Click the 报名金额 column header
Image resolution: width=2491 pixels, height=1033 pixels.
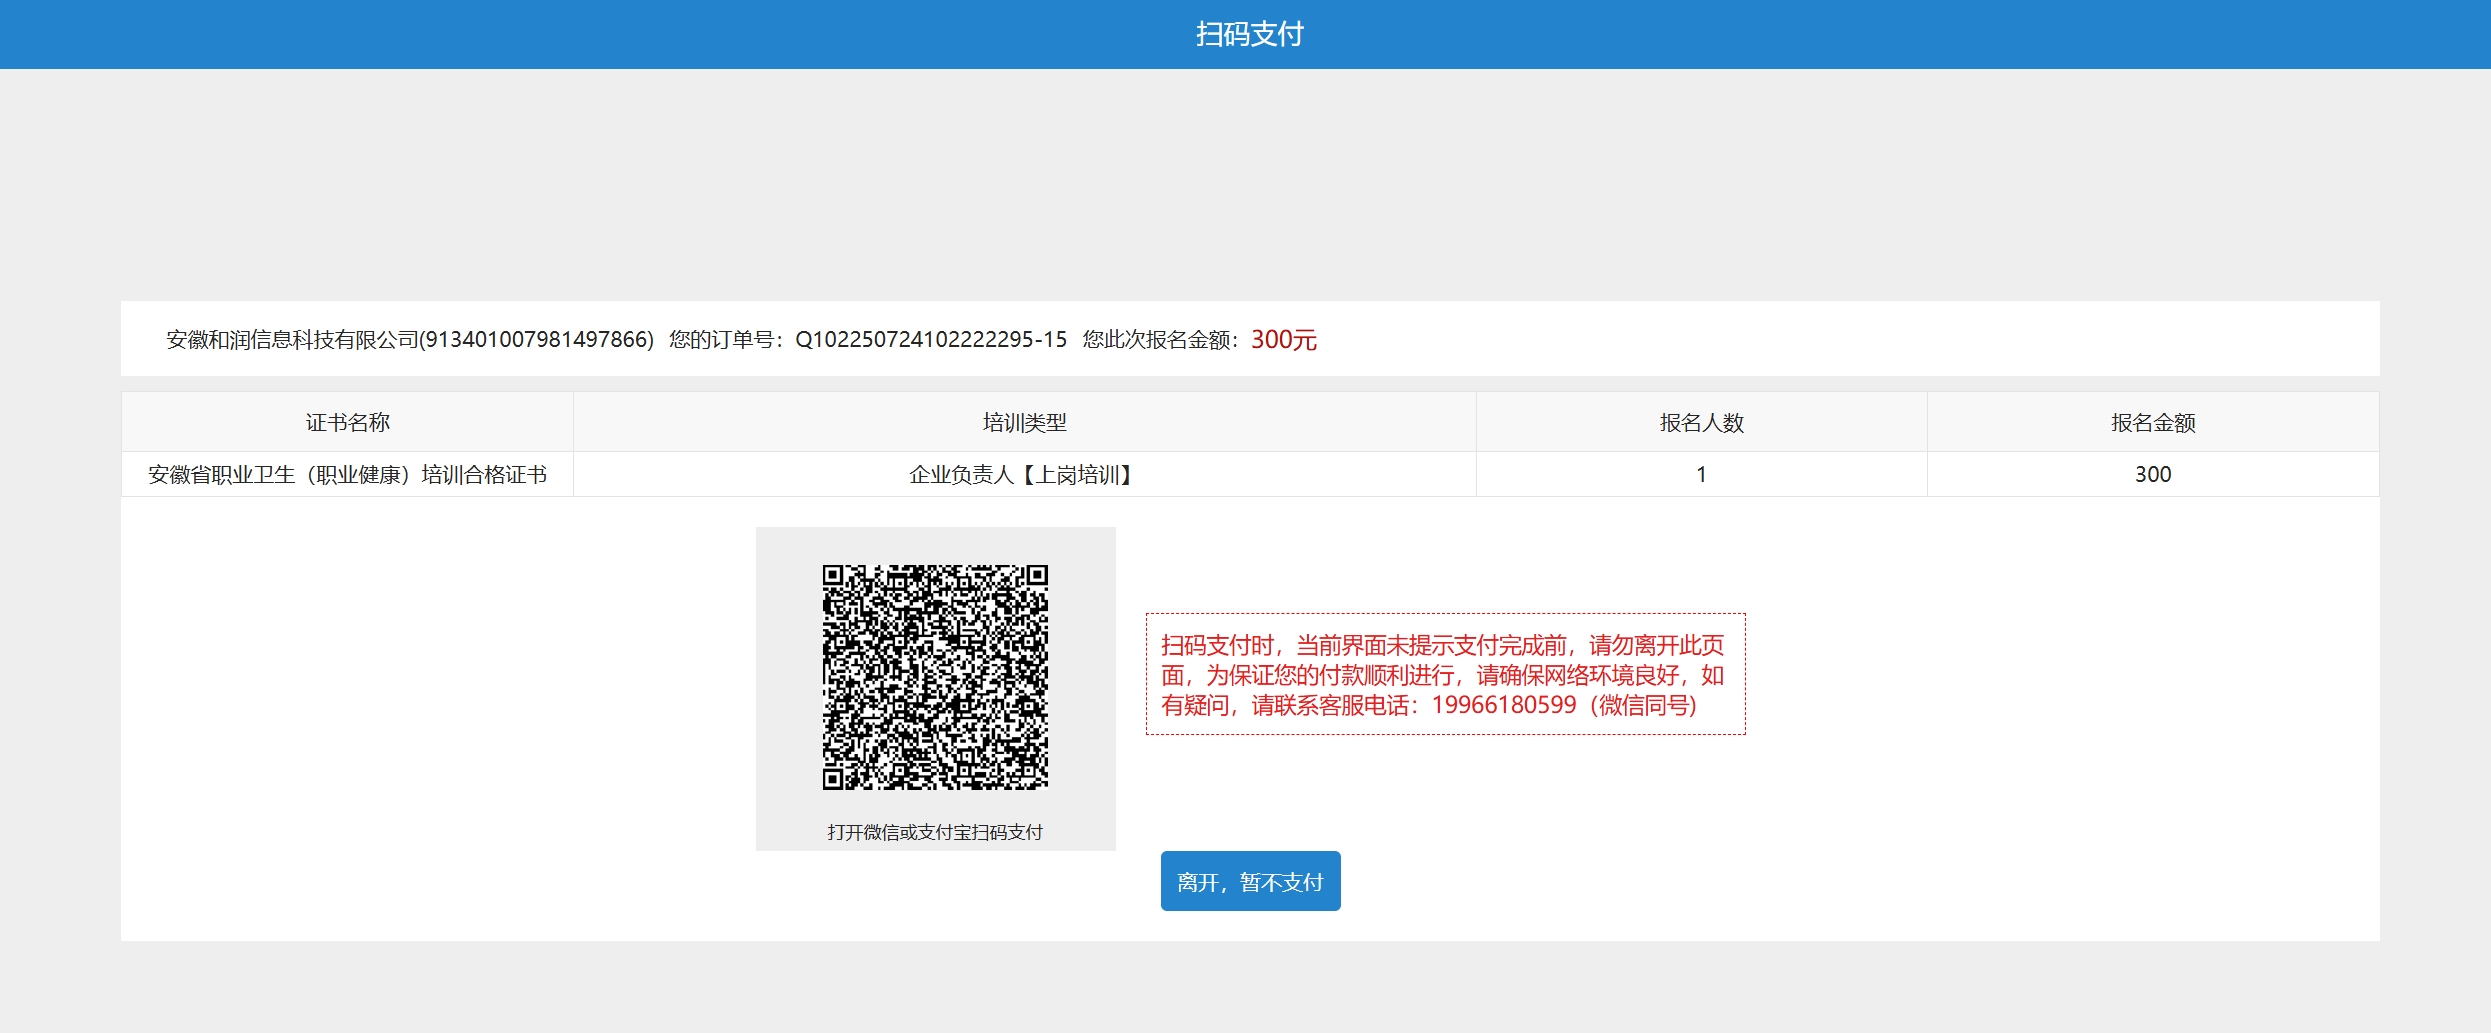pyautogui.click(x=2153, y=422)
